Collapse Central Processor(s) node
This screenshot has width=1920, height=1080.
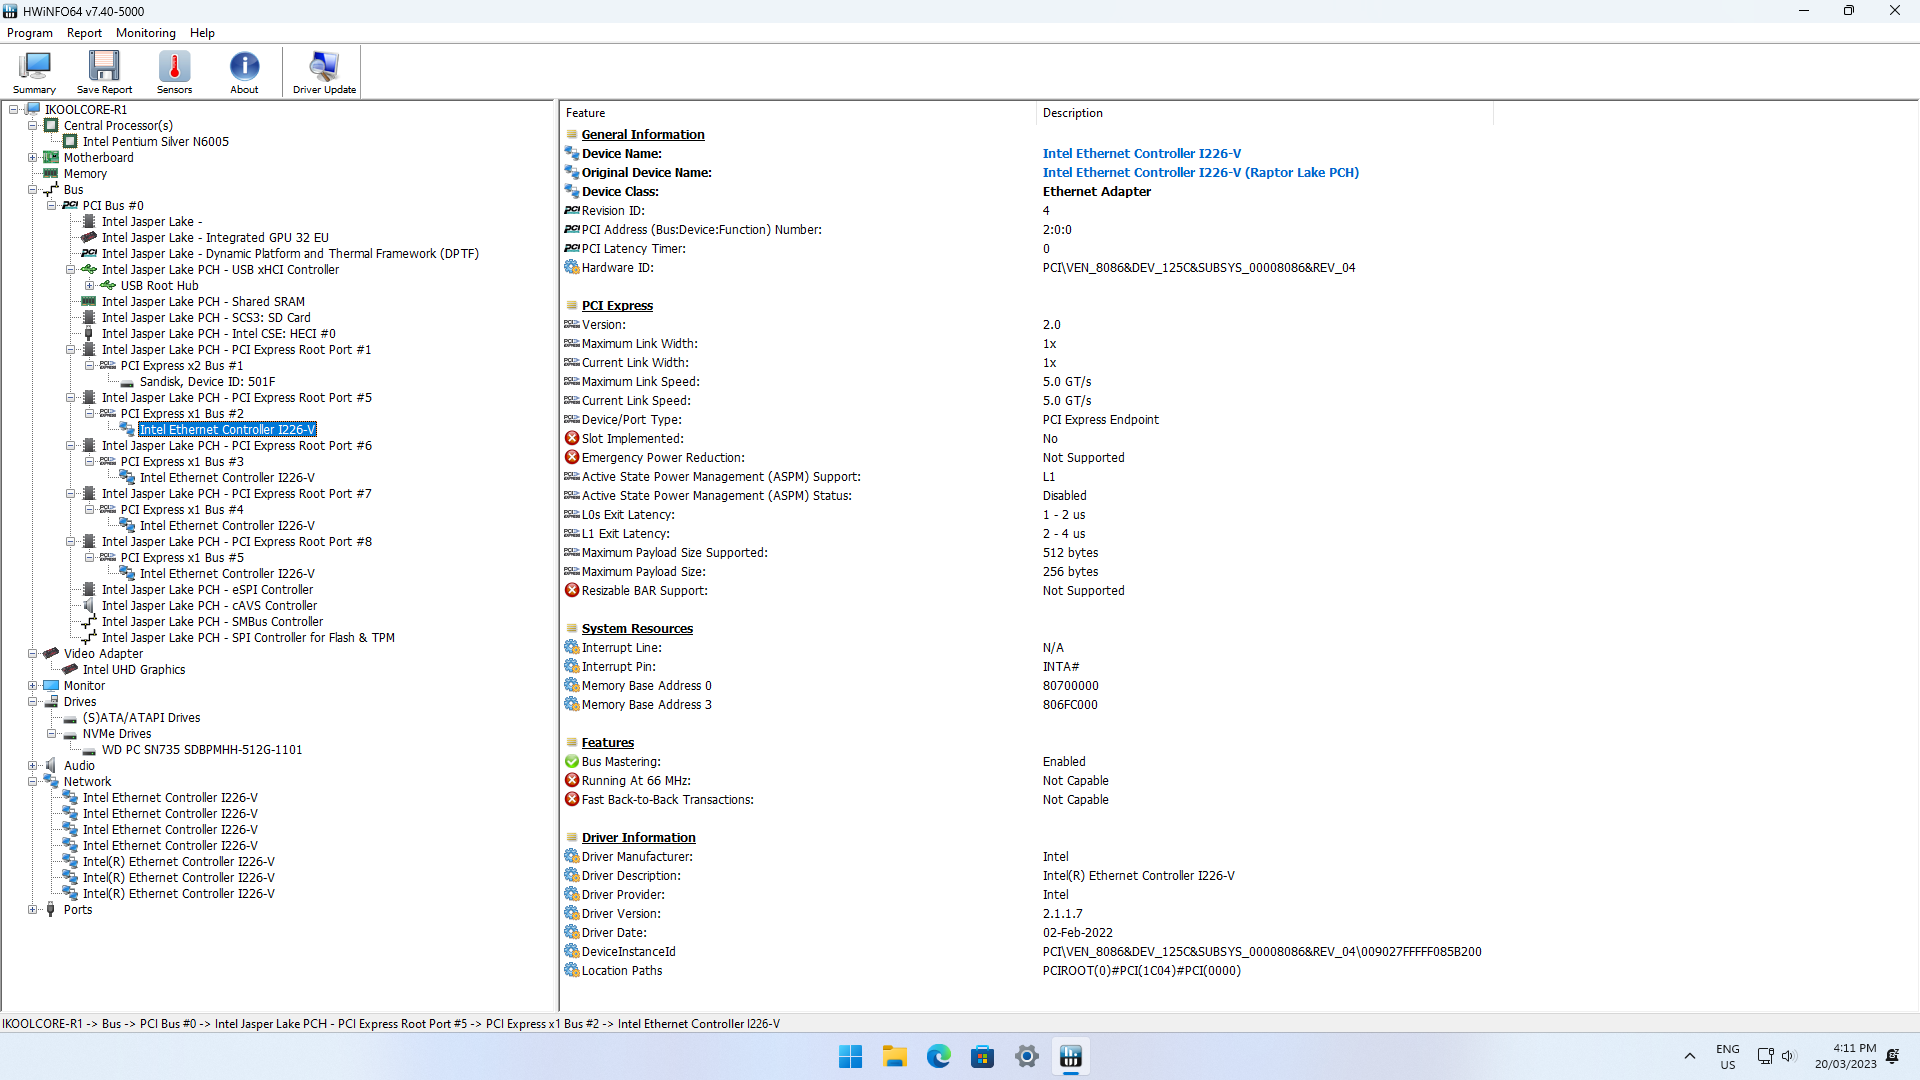(32, 126)
